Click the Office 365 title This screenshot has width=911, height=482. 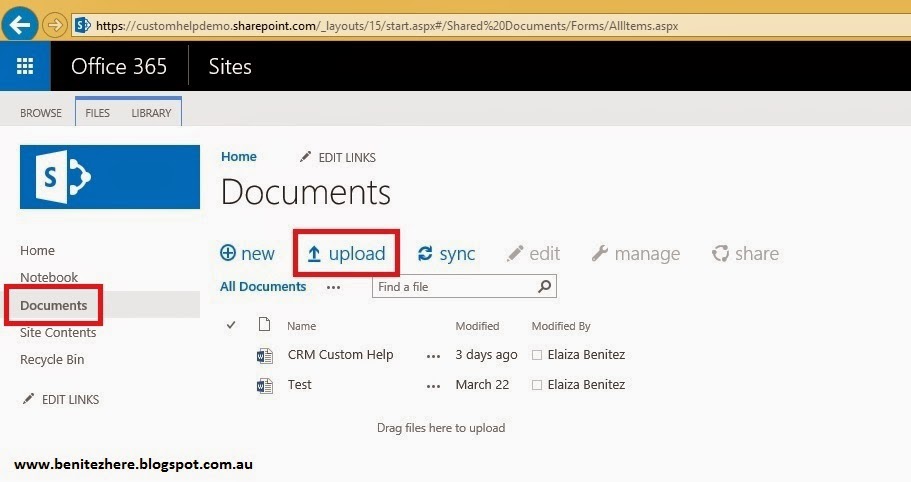(x=119, y=66)
